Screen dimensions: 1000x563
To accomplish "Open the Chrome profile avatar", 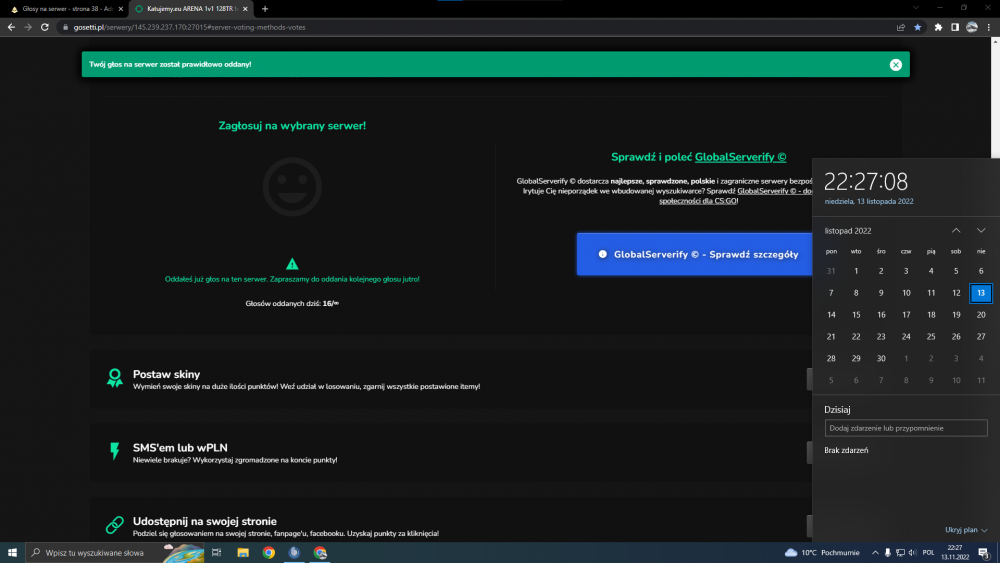I will click(x=972, y=27).
